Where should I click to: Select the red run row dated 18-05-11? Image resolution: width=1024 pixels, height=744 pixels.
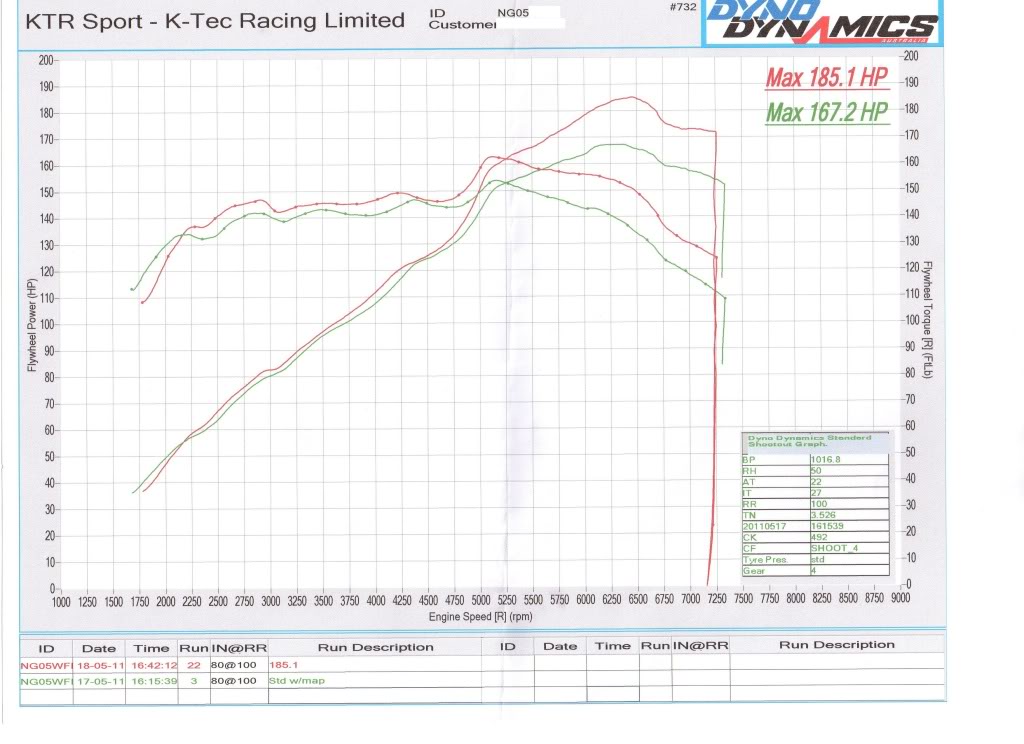pyautogui.click(x=150, y=663)
